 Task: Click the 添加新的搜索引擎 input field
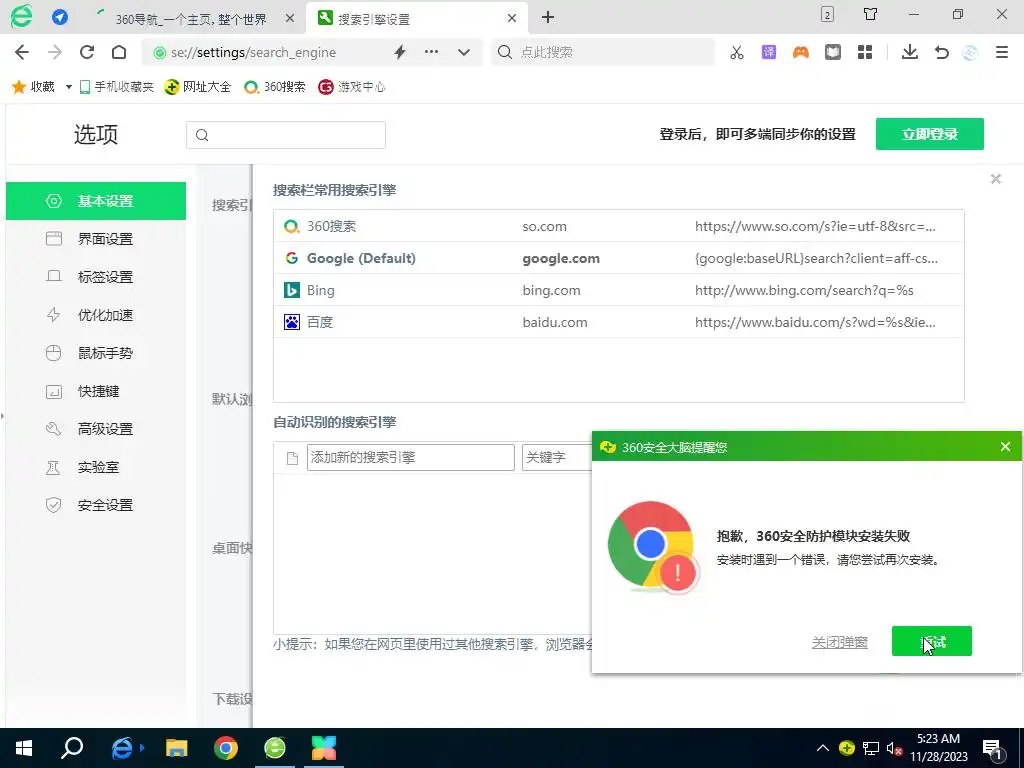tap(411, 457)
